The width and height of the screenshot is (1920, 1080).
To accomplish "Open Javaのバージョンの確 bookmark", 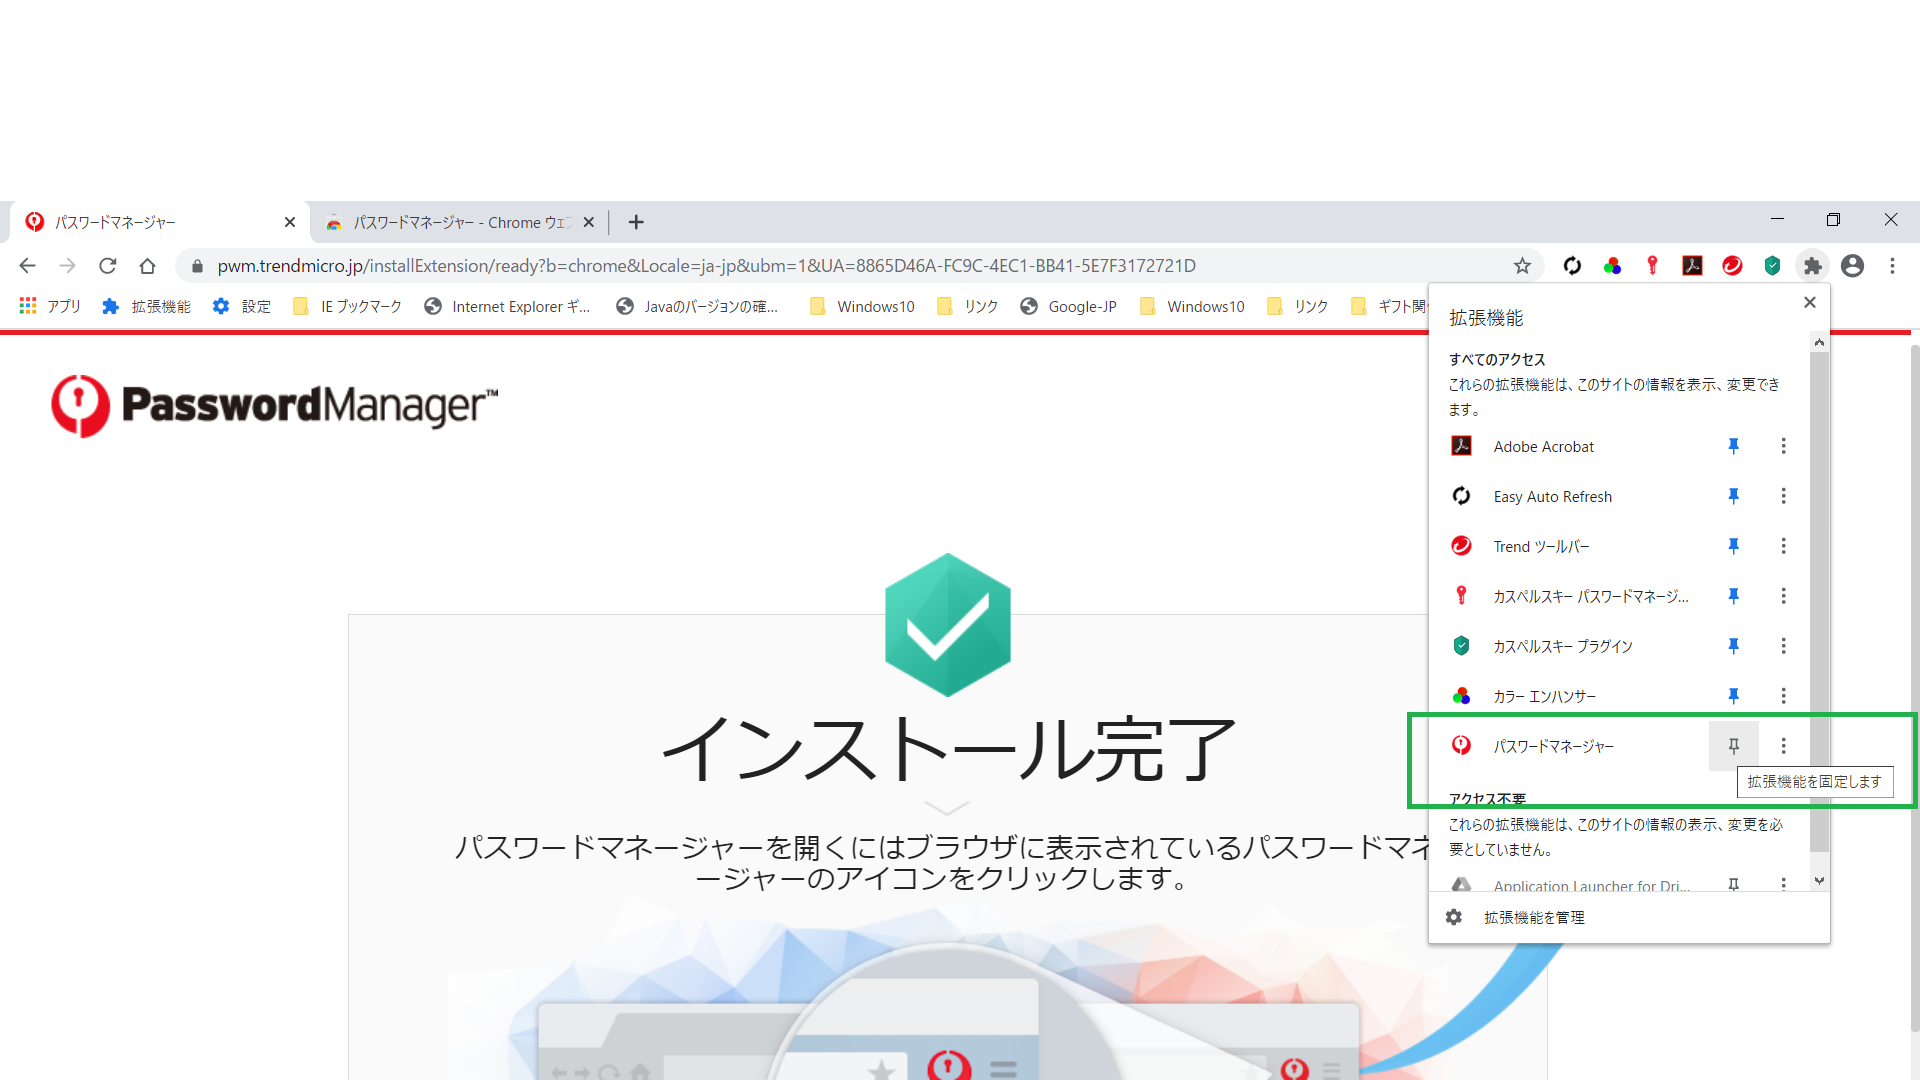I will (697, 306).
